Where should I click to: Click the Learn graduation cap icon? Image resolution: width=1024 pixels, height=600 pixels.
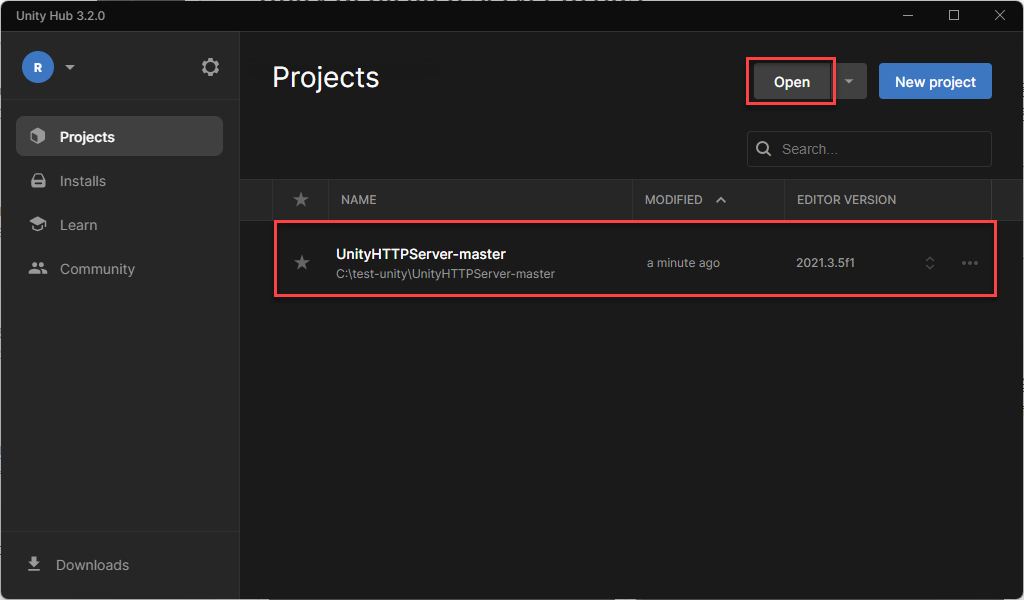point(38,224)
